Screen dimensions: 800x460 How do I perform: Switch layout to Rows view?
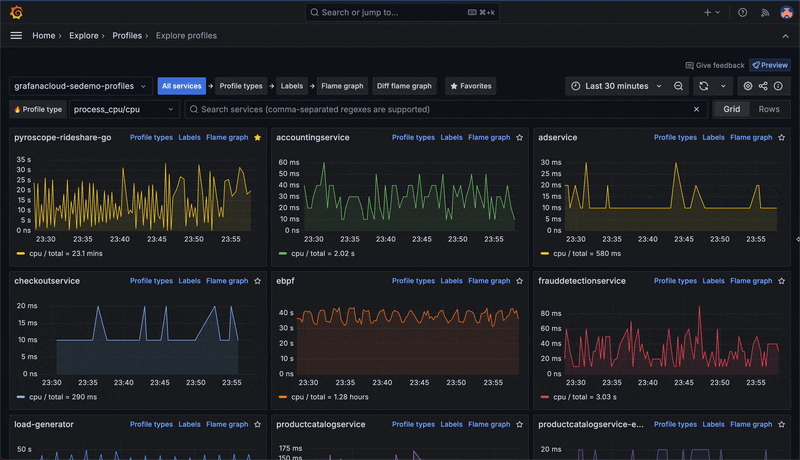tap(768, 109)
